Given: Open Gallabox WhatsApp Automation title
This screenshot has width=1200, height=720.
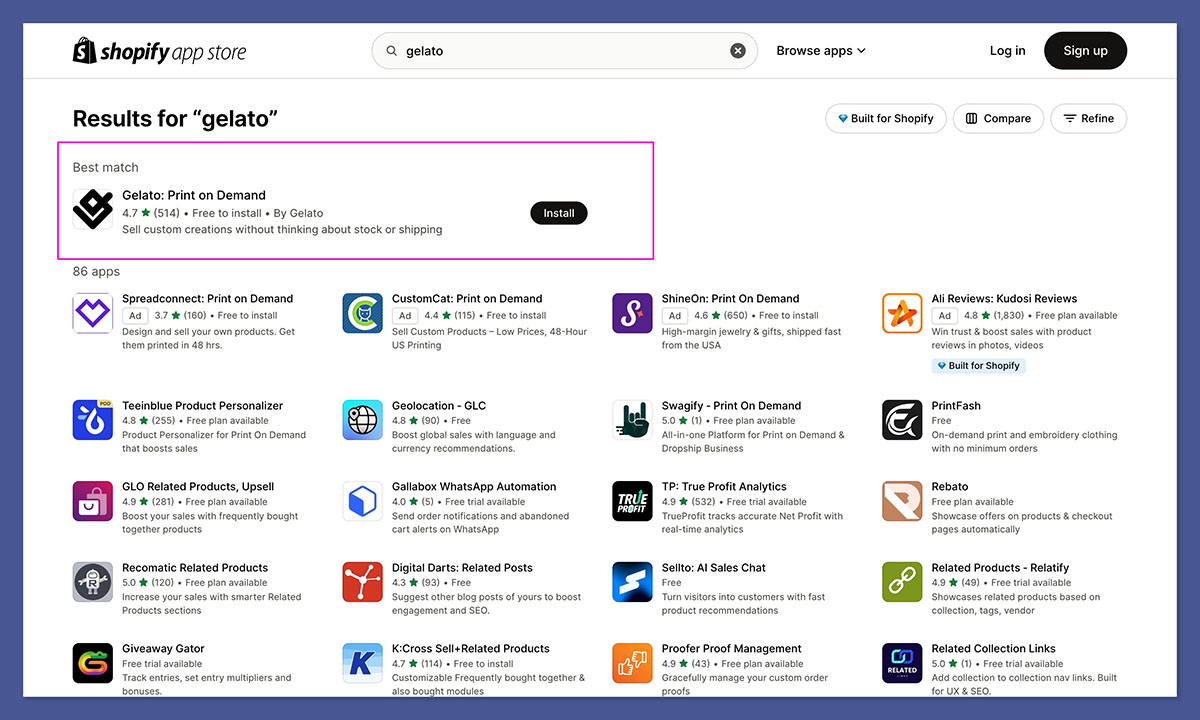Looking at the screenshot, I should [474, 486].
